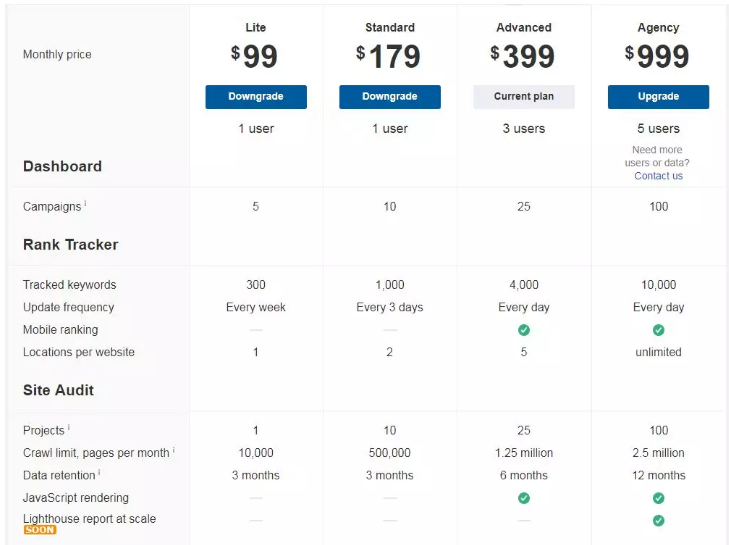Click Agency plan Mobile ranking checkmark
The height and width of the screenshot is (545, 729).
tap(658, 330)
